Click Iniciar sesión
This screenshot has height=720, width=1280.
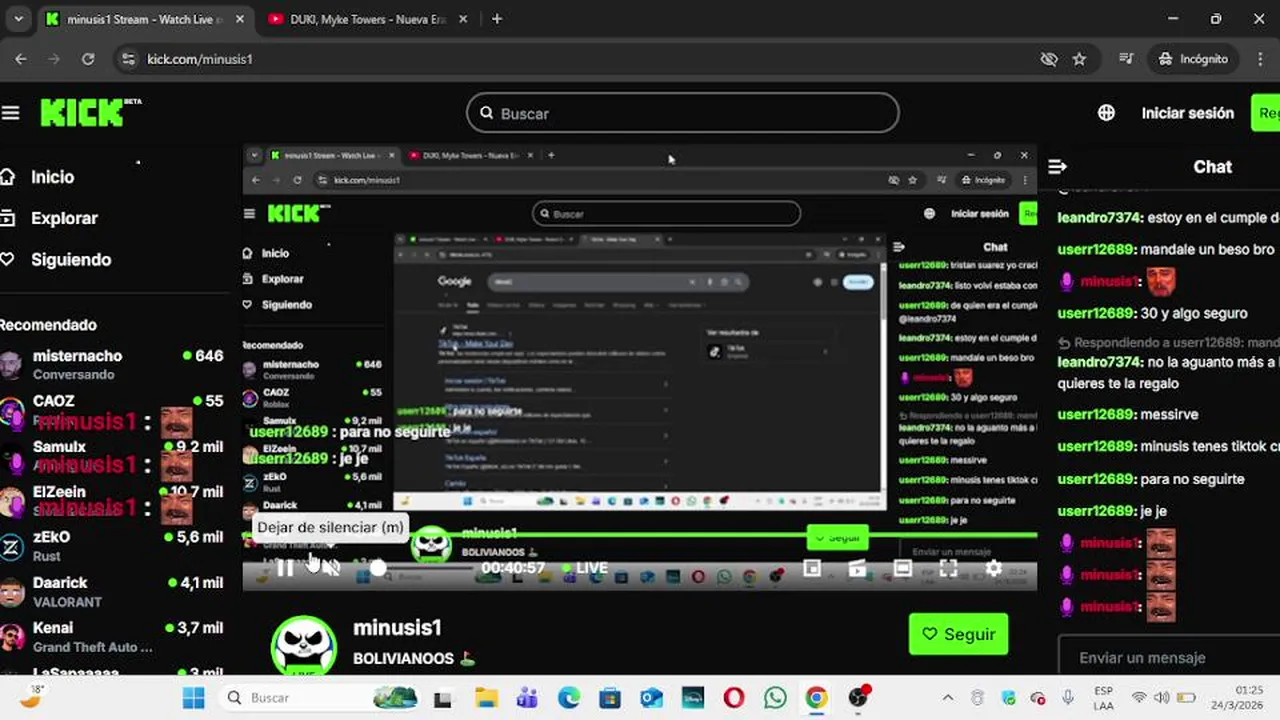click(1188, 113)
